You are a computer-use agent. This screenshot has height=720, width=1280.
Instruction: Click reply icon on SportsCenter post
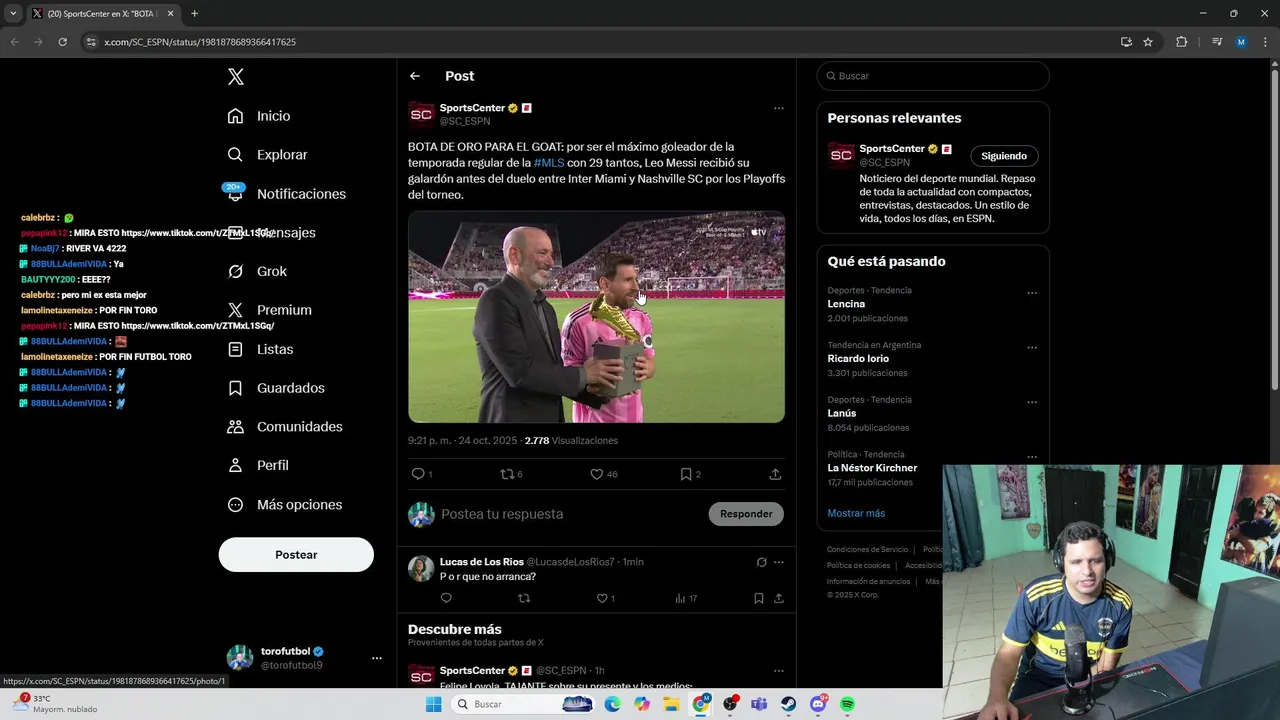pos(418,474)
